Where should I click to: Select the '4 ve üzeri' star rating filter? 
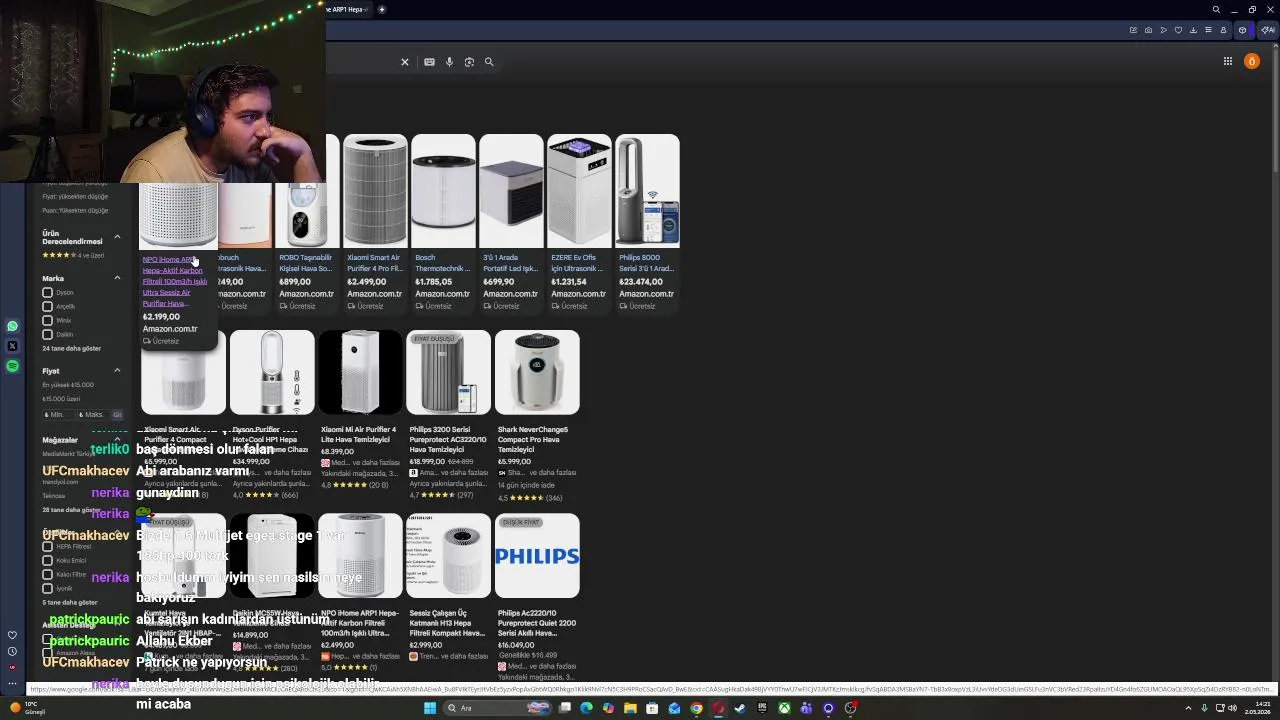73,255
